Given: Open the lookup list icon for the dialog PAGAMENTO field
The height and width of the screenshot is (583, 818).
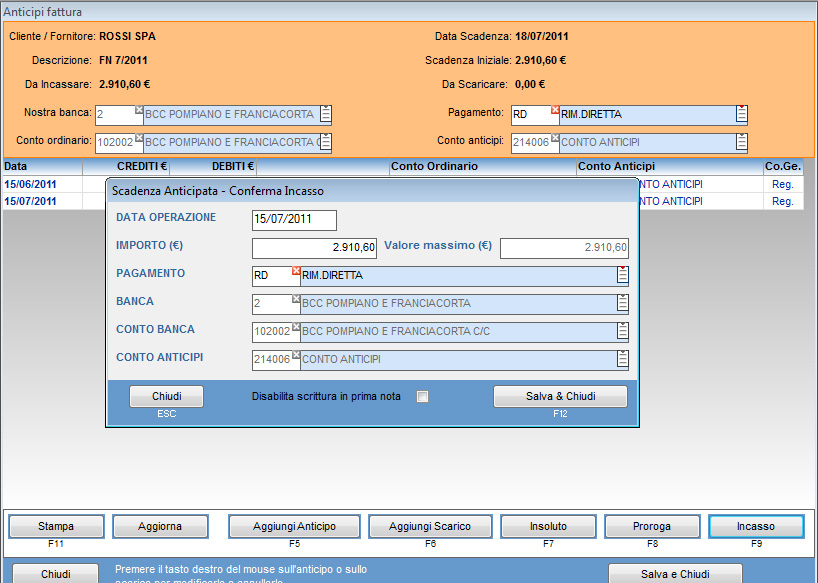Looking at the screenshot, I should click(x=622, y=276).
